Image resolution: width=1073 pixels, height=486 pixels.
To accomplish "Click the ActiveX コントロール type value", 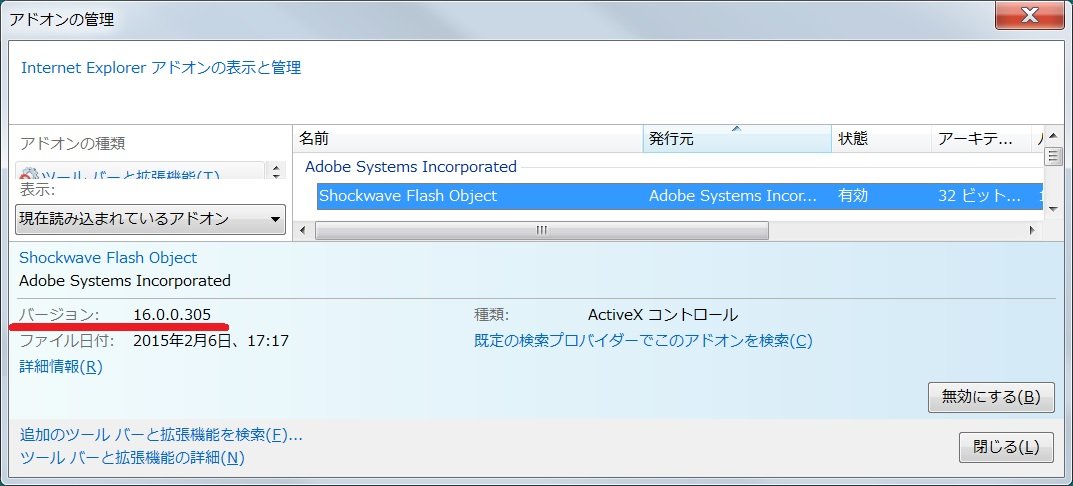I will pos(662,315).
